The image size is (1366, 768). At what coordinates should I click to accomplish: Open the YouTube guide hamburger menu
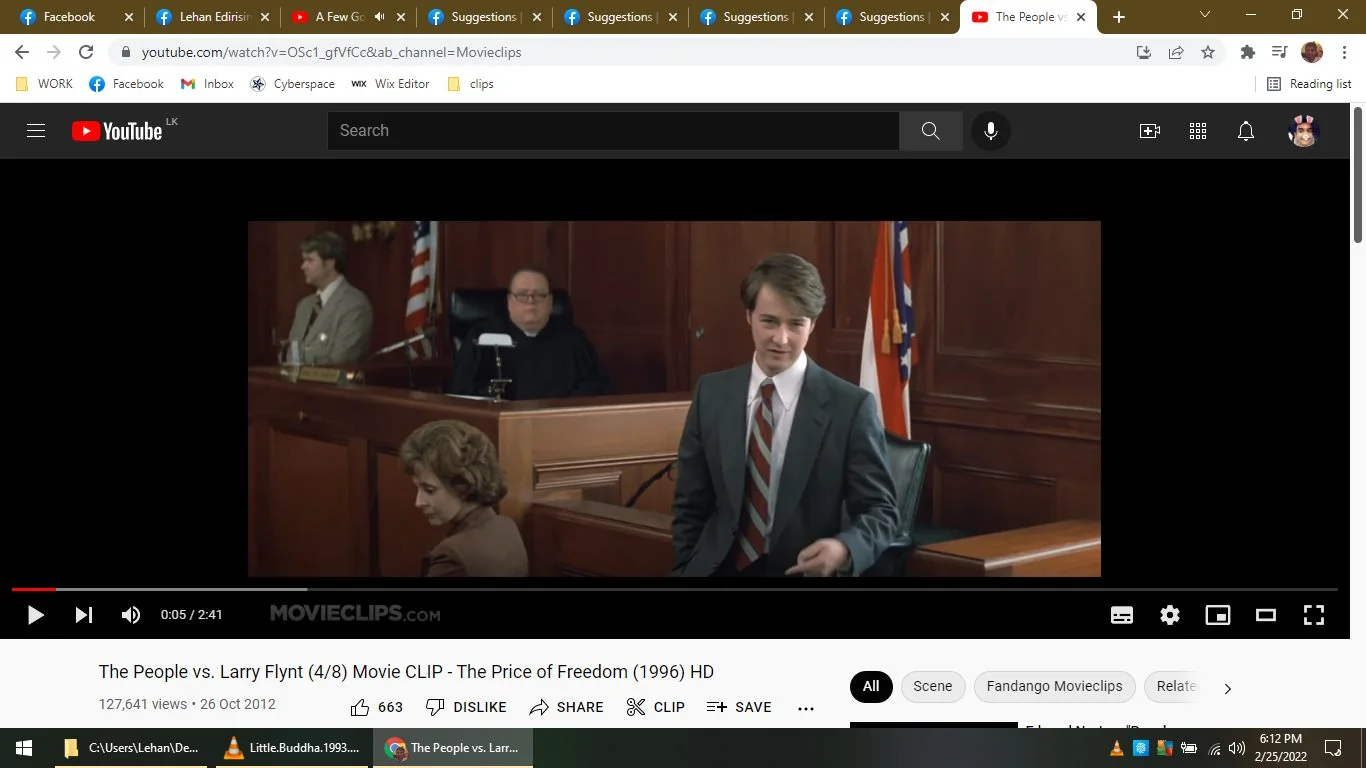[36, 131]
